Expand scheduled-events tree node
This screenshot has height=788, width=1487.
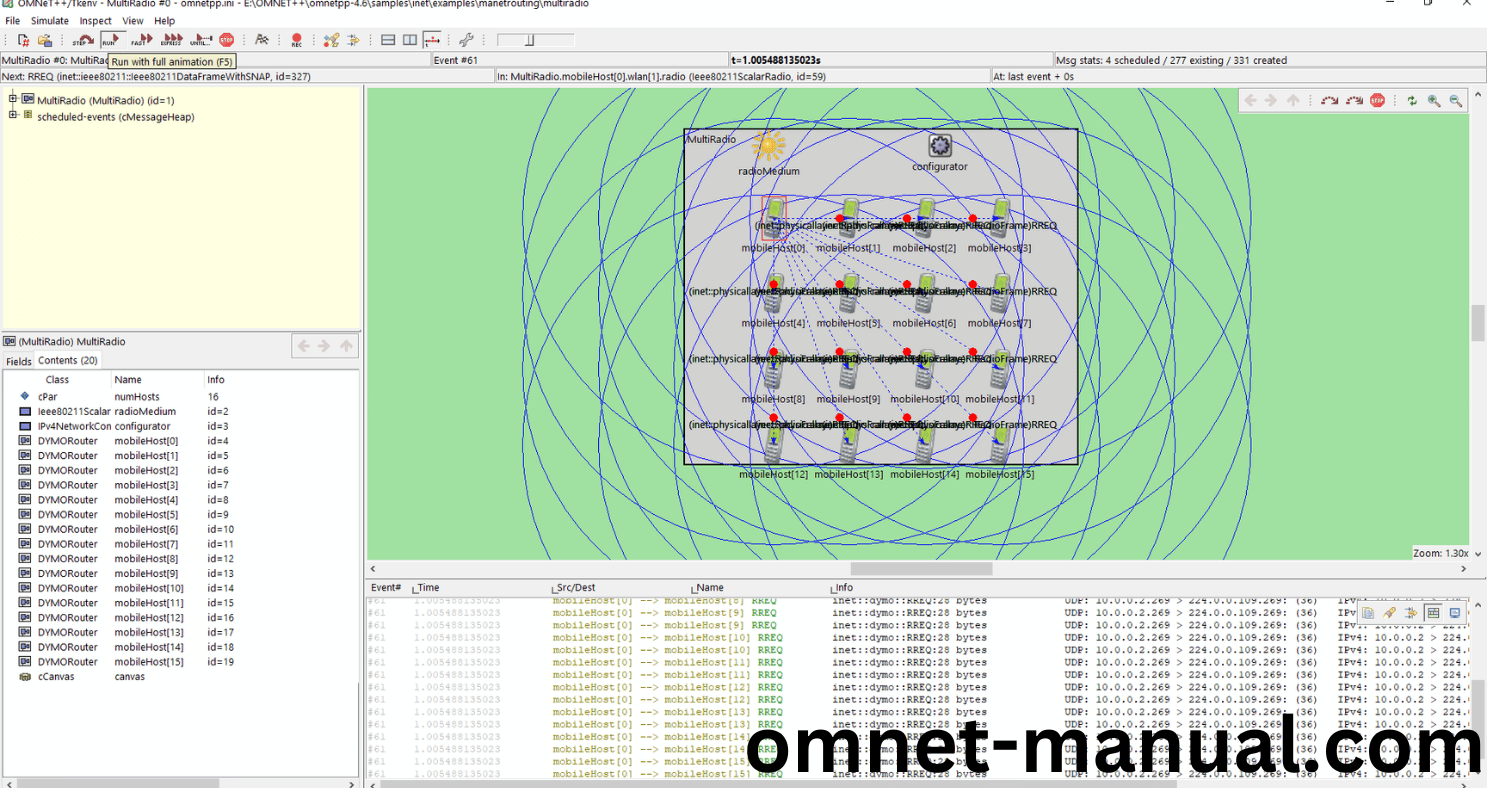pyautogui.click(x=14, y=116)
